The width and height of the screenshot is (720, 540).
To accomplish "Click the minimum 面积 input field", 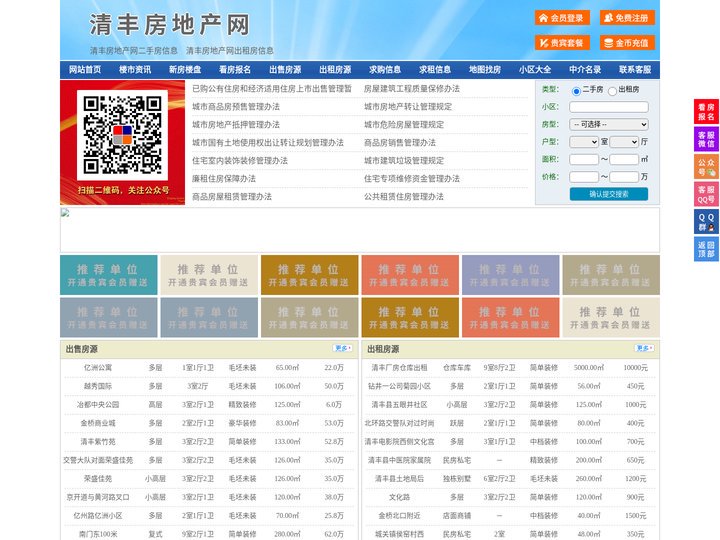I will [x=584, y=159].
